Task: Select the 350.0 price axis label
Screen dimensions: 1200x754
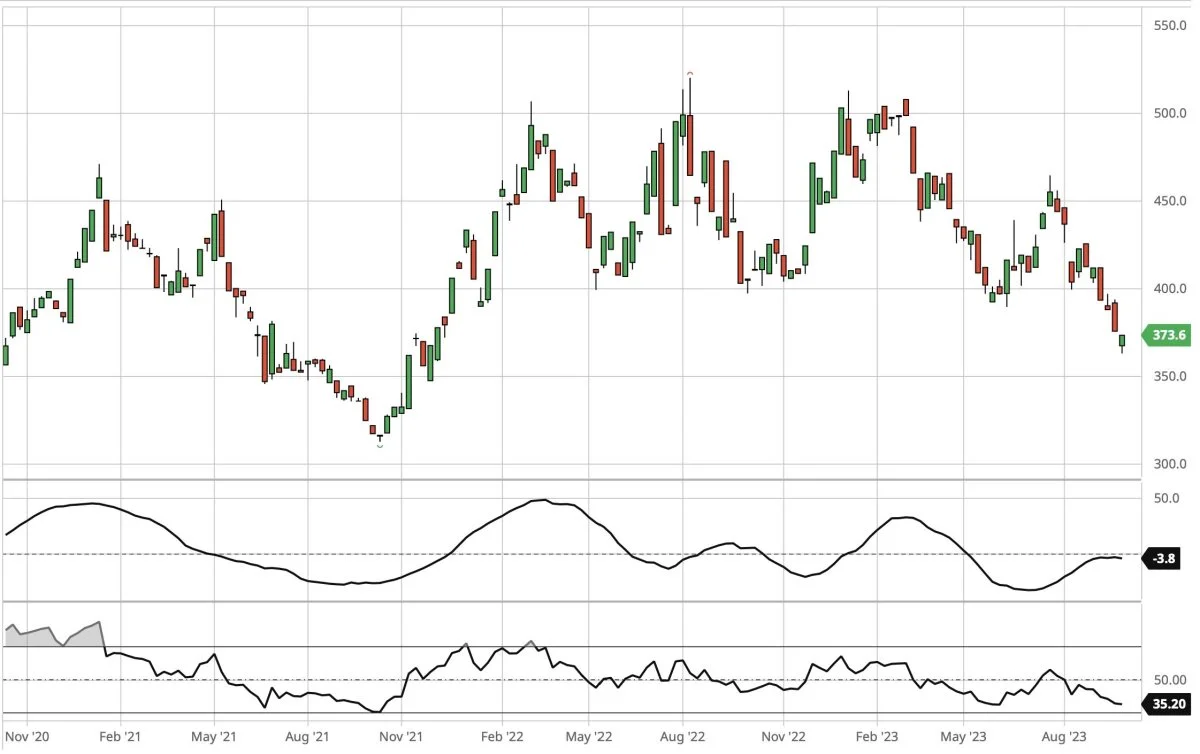Action: [x=1168, y=377]
